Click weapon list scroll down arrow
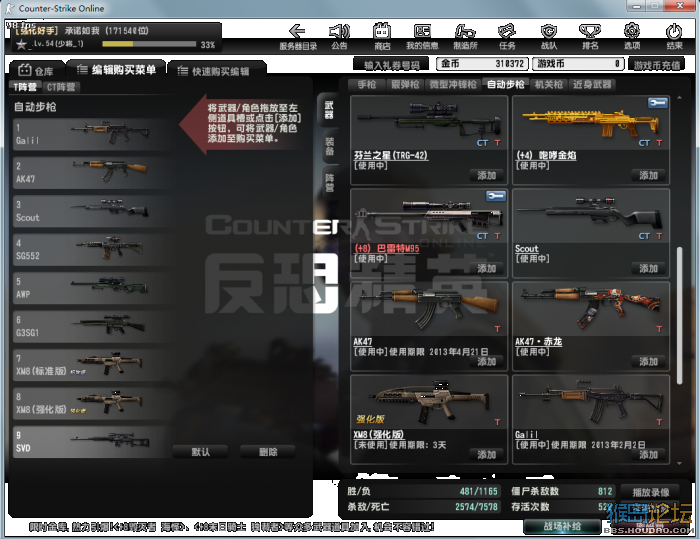The width and height of the screenshot is (700, 539). click(x=679, y=463)
